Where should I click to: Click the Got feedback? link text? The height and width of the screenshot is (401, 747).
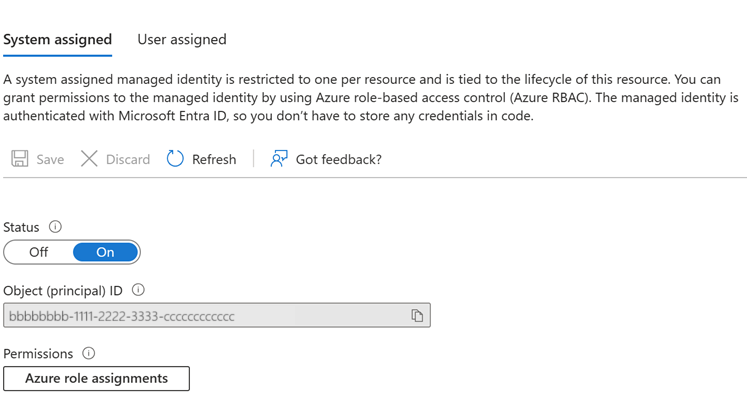(x=339, y=159)
